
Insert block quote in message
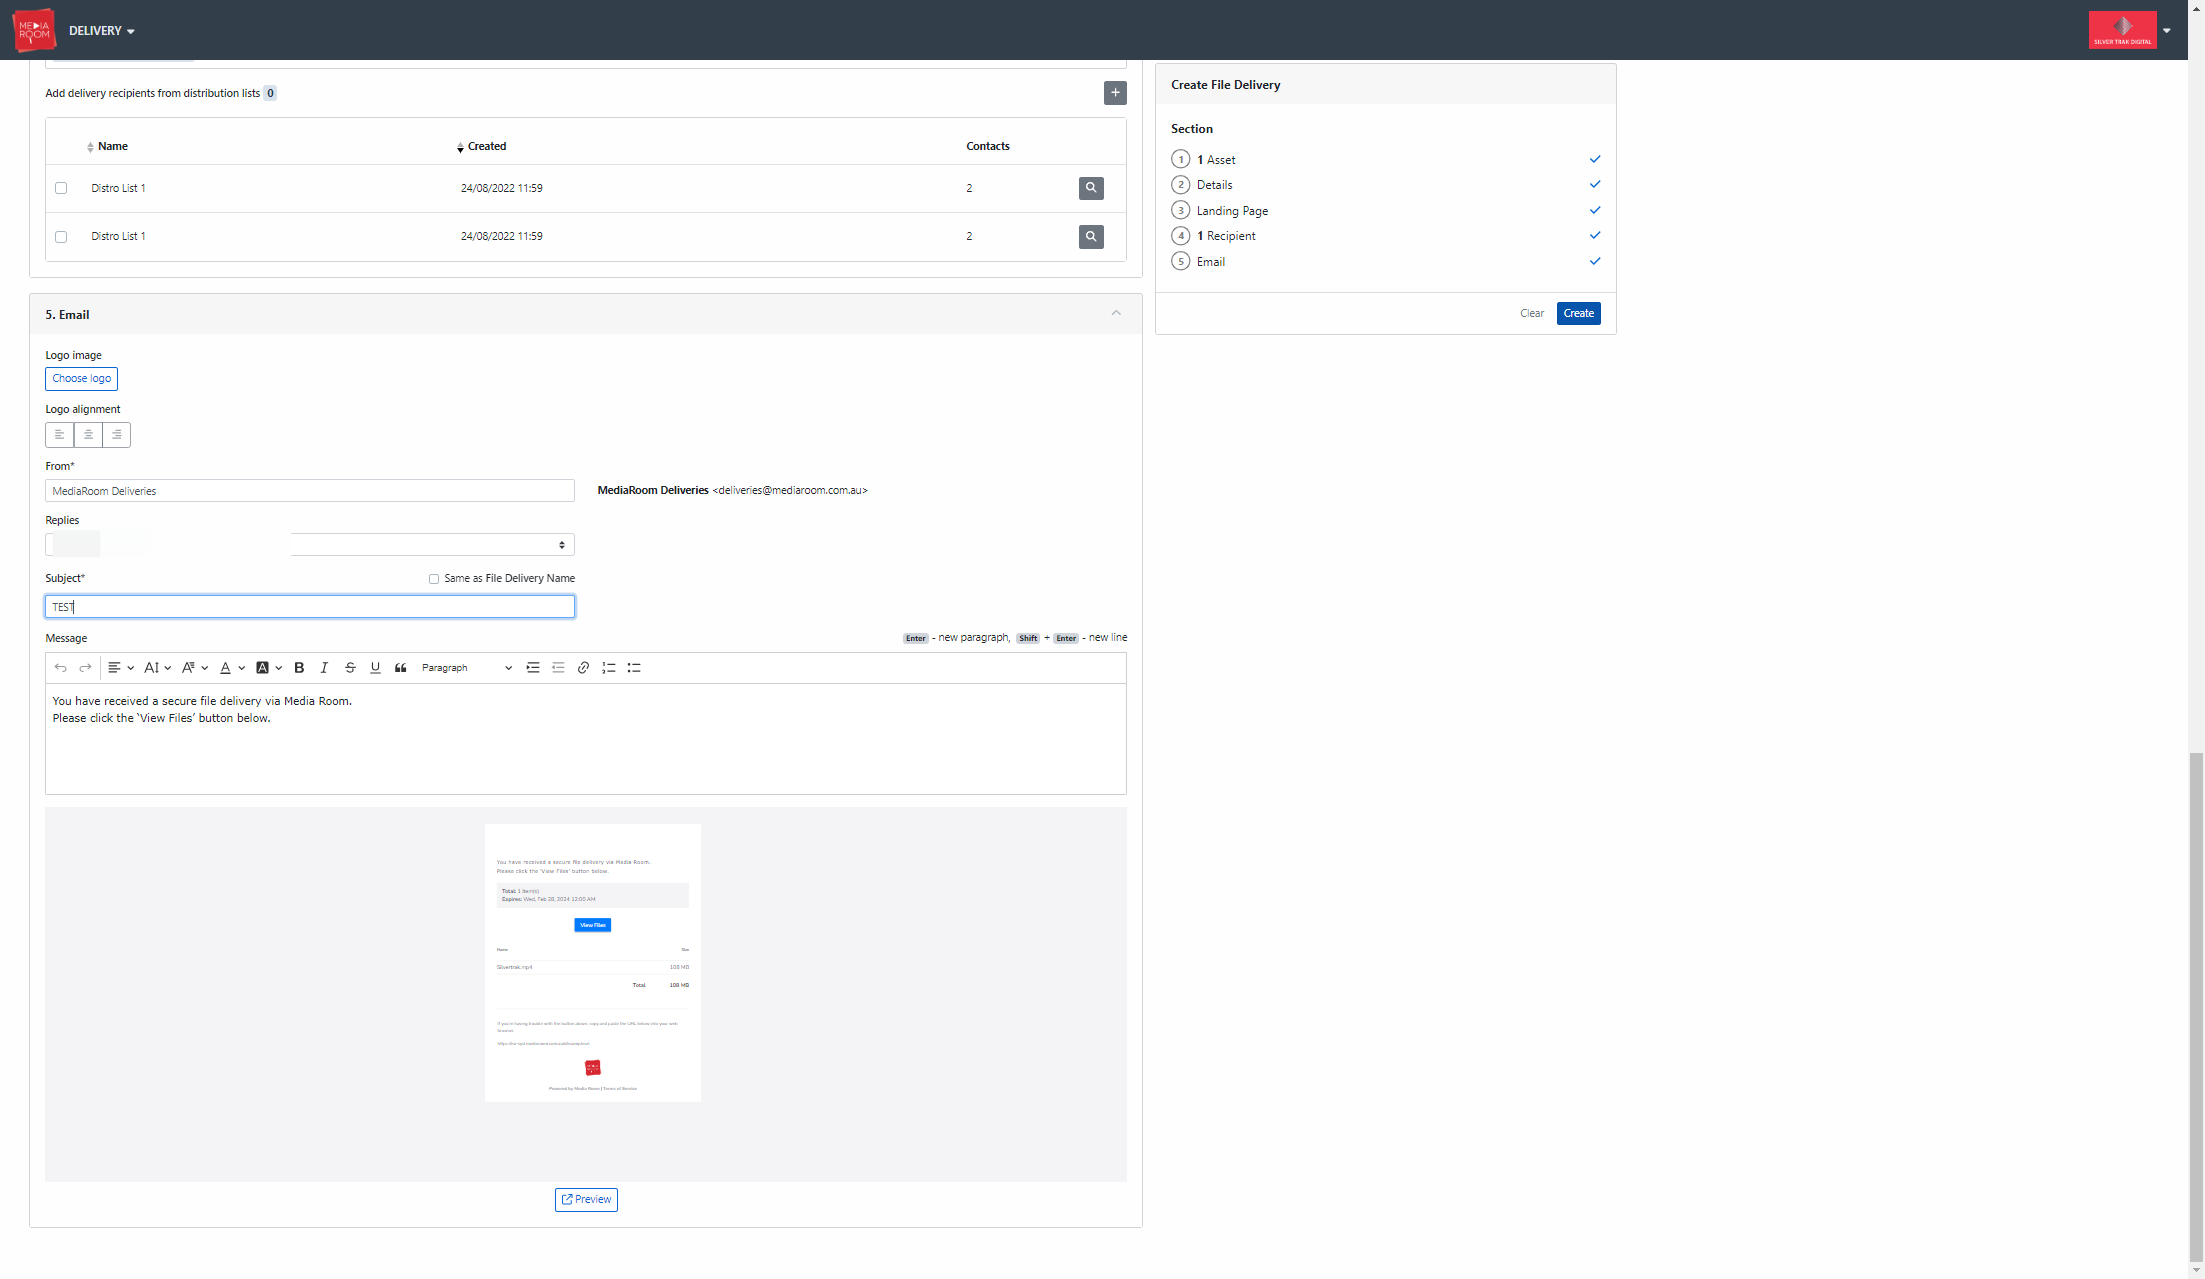pyautogui.click(x=400, y=668)
